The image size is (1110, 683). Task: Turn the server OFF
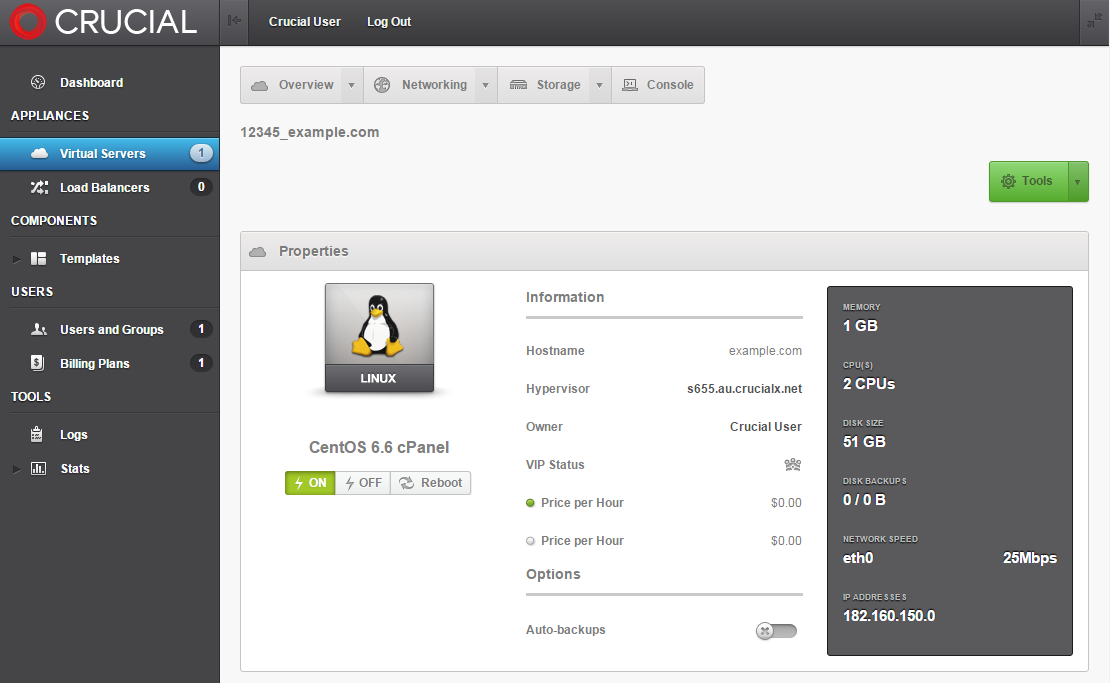click(x=362, y=483)
